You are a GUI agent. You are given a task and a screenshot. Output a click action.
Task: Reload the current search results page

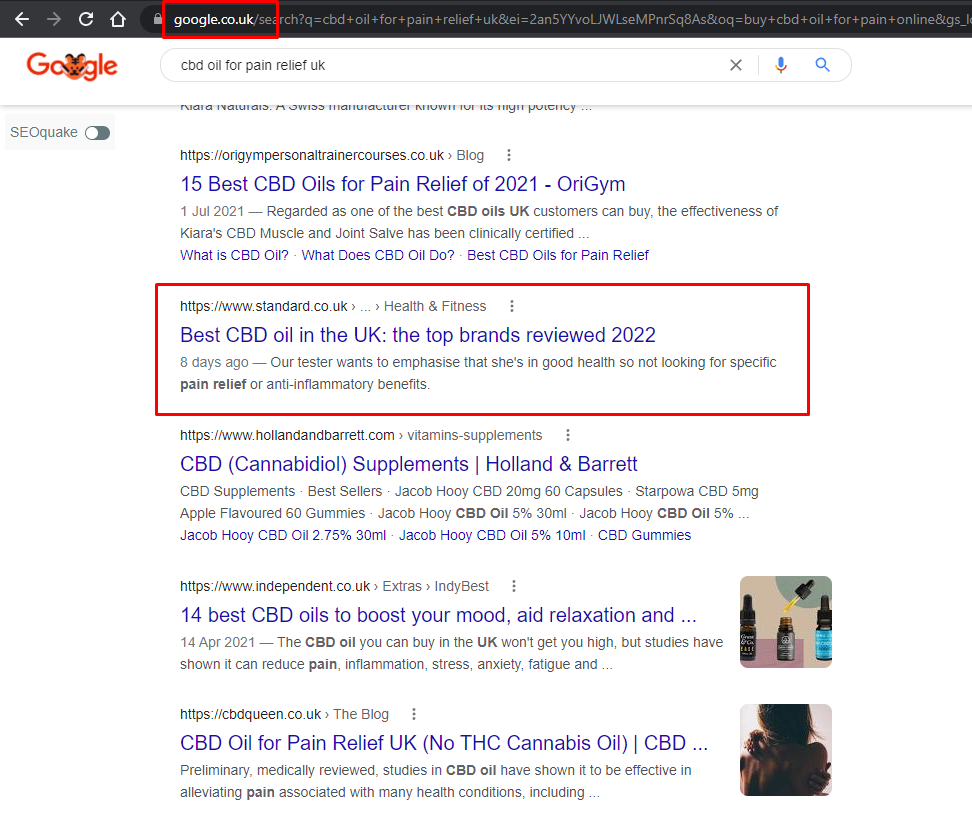[x=88, y=17]
